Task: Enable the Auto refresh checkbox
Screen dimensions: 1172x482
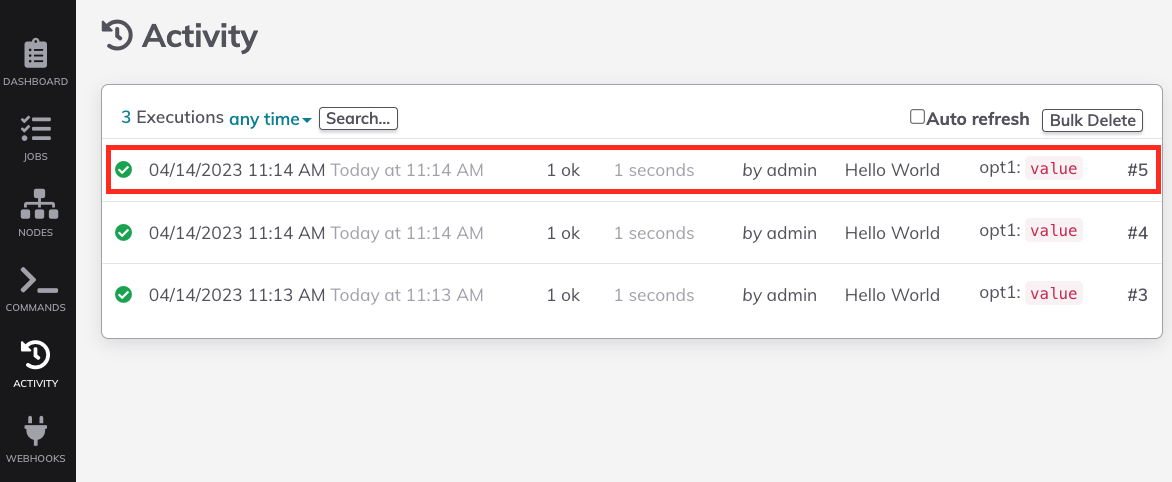Action: (x=917, y=117)
